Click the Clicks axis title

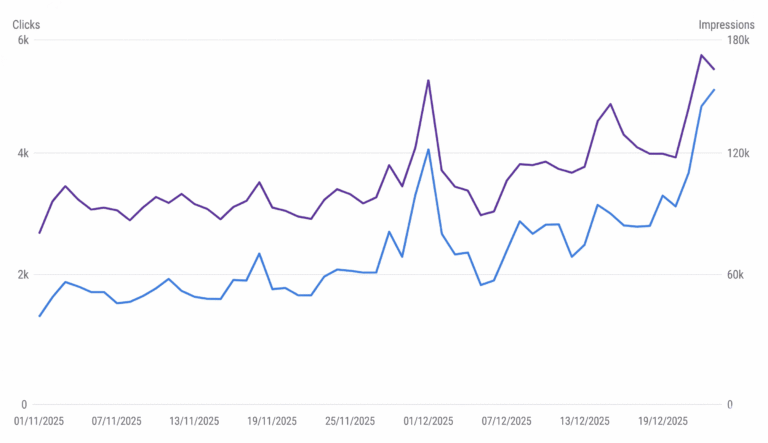26,23
